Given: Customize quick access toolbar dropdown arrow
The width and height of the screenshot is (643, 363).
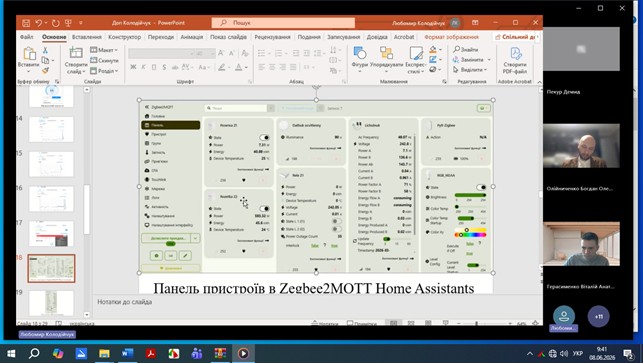Looking at the screenshot, I should [x=81, y=23].
